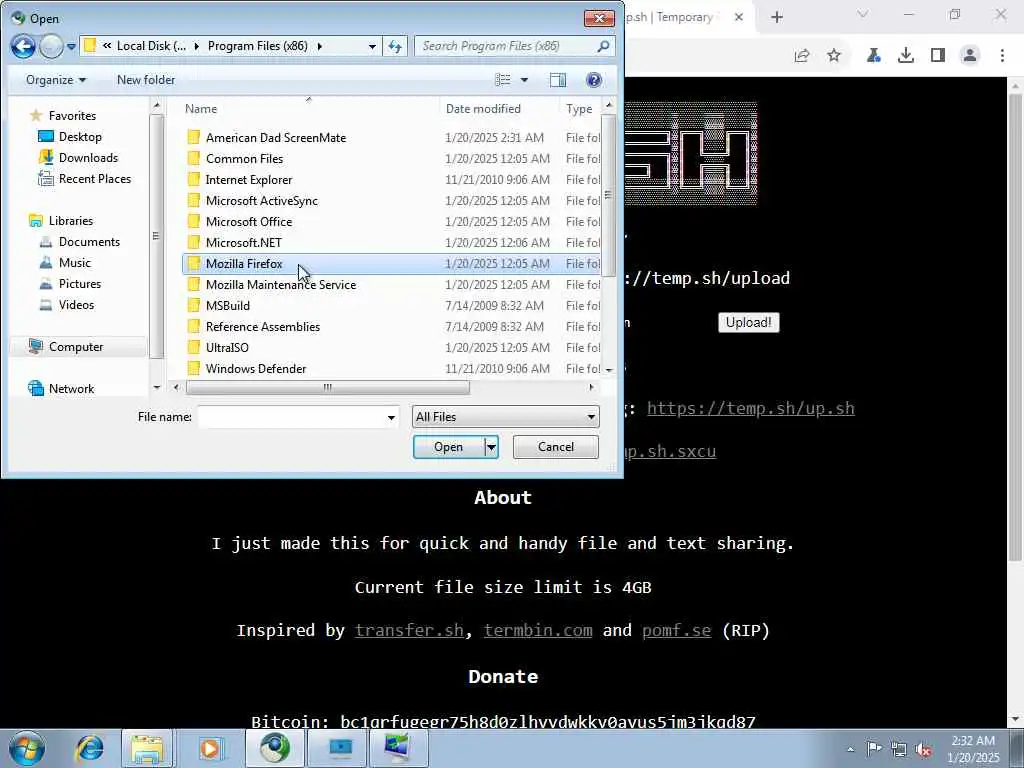1024x768 pixels.
Task: Open Chrome three-dot menu
Action: pos(1002,56)
